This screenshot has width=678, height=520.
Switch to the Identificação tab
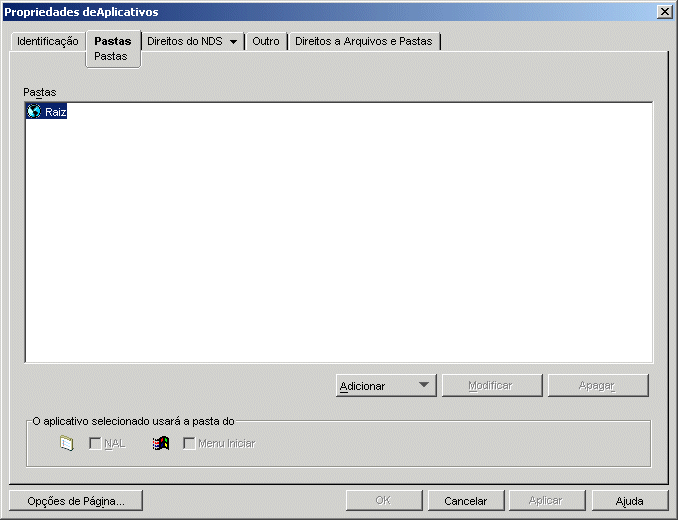48,41
